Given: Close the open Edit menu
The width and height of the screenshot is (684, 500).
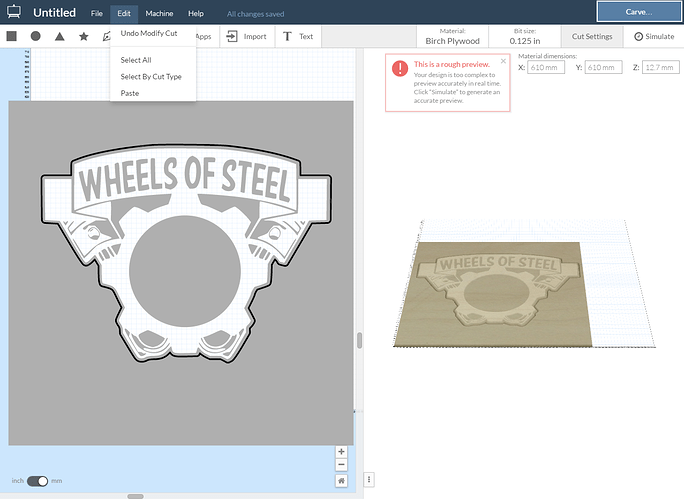Looking at the screenshot, I should [x=124, y=14].
